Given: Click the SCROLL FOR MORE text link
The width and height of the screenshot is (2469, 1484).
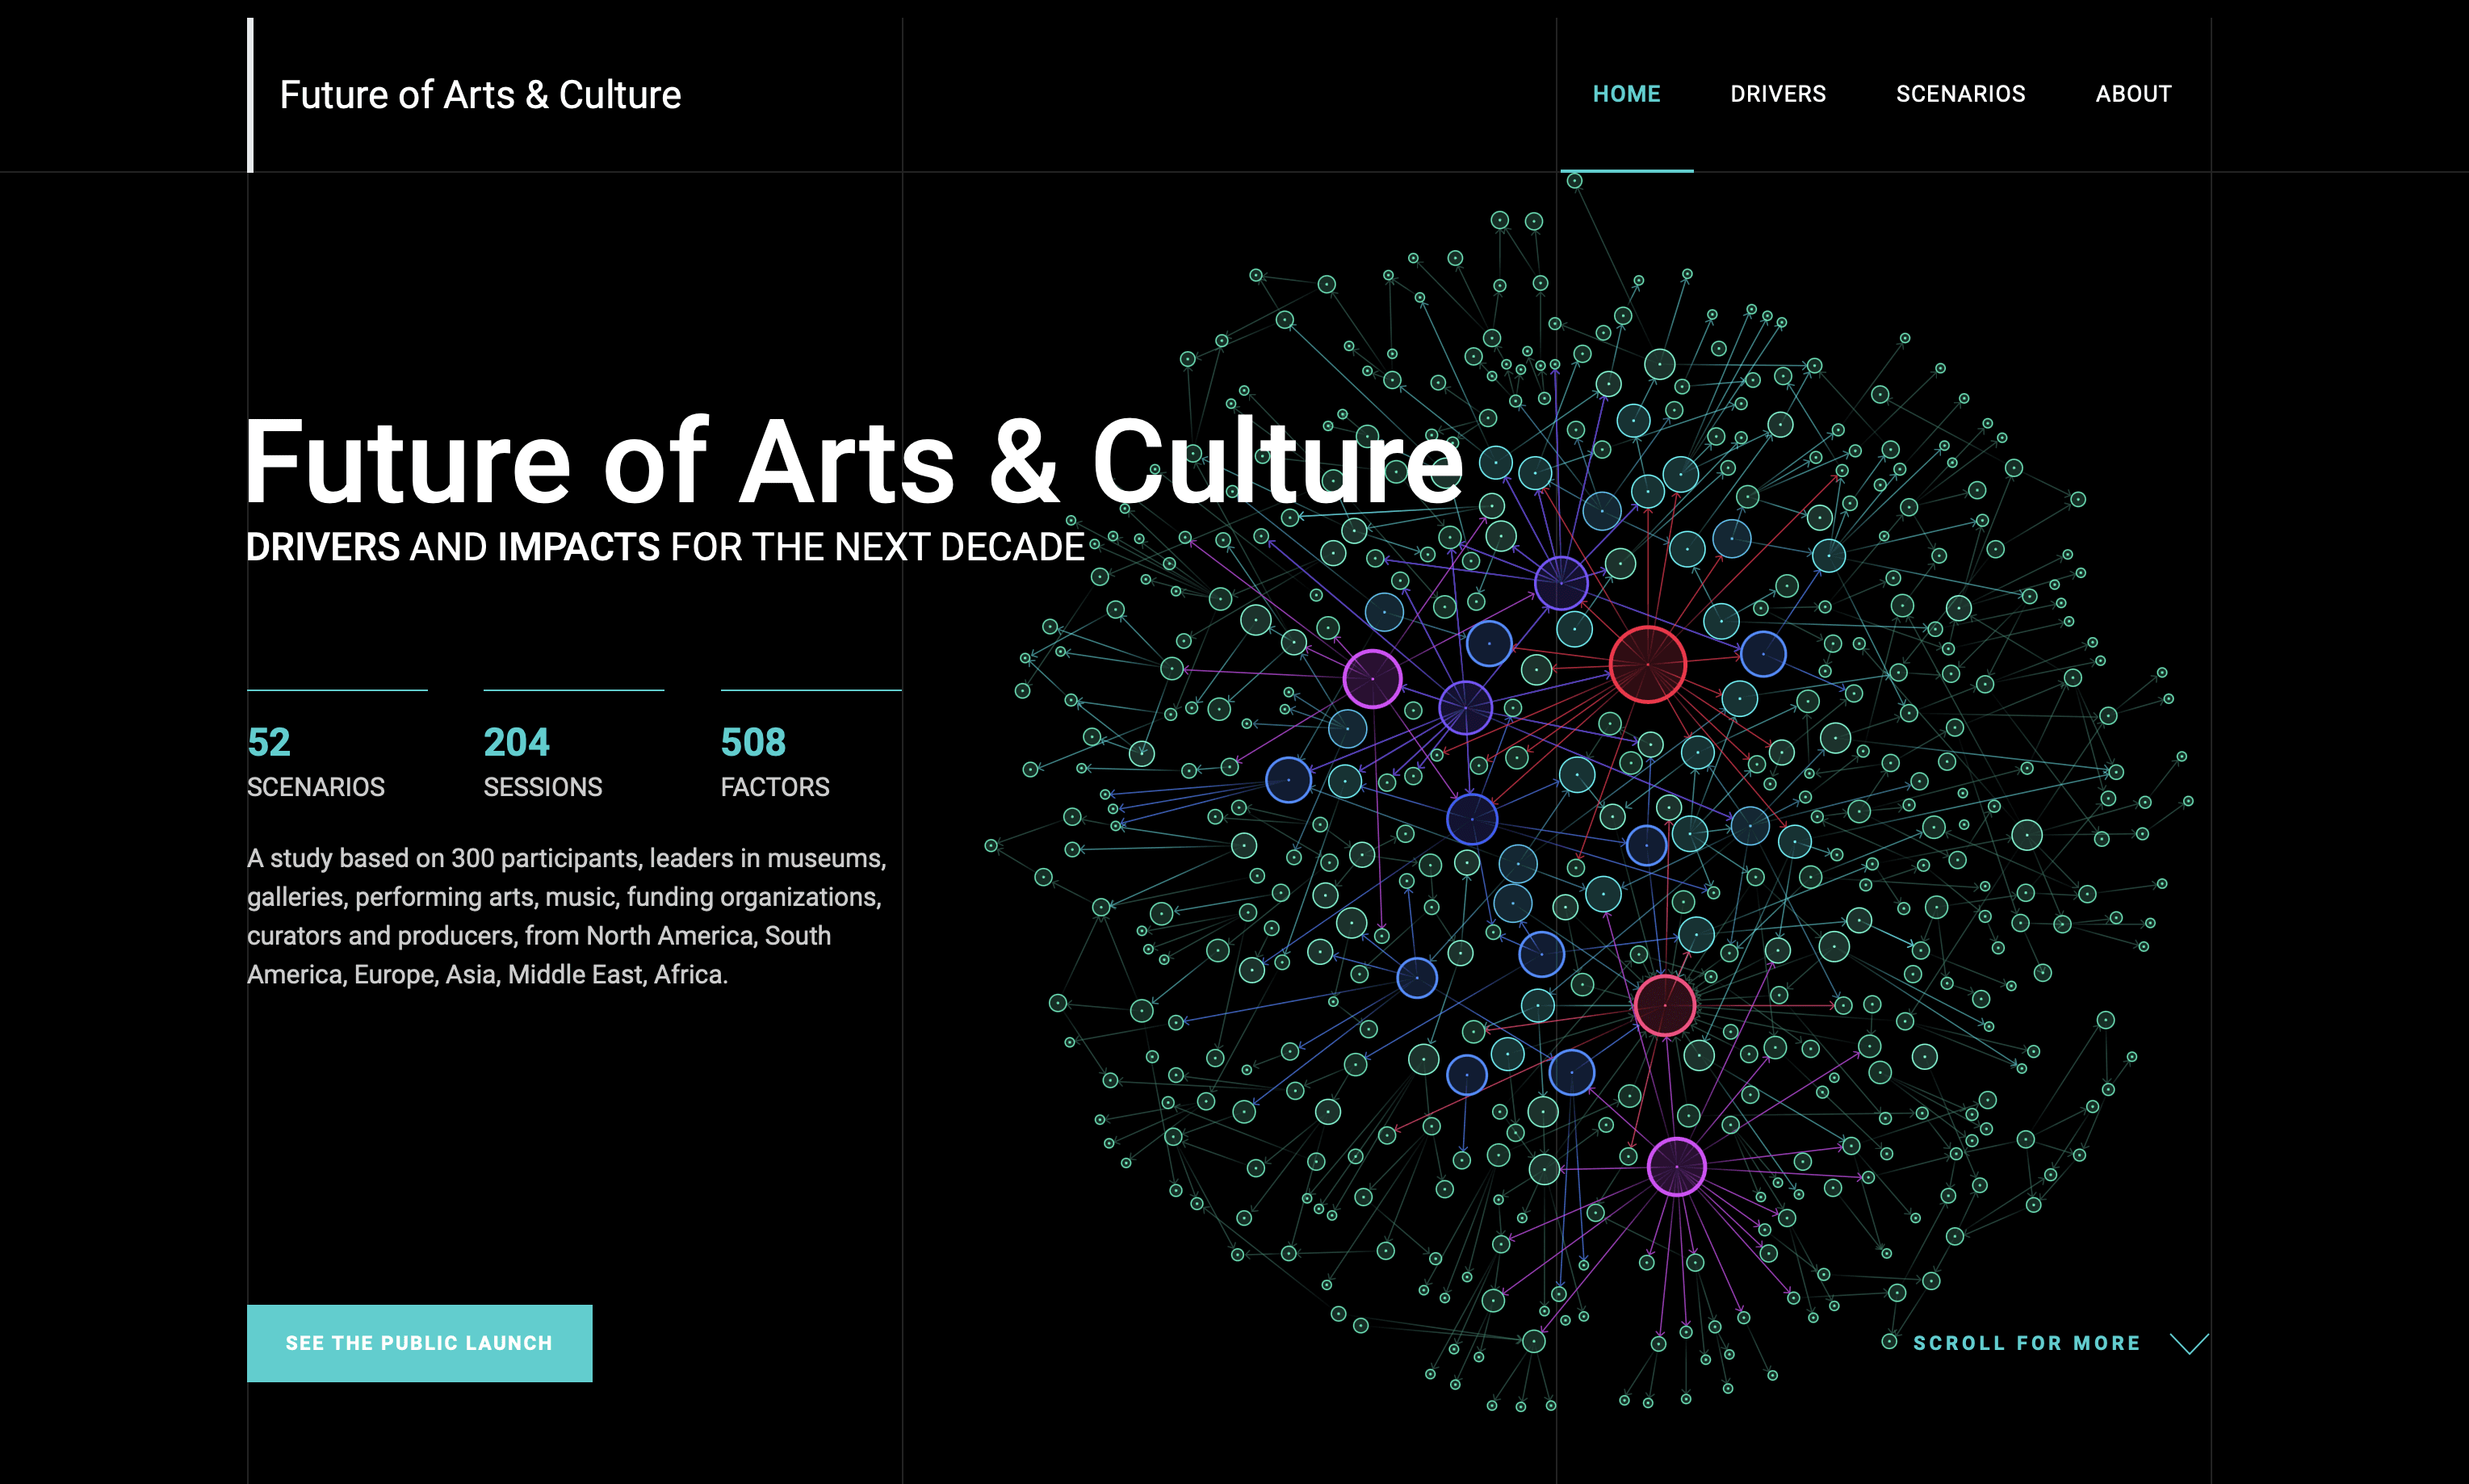Looking at the screenshot, I should click(2026, 1343).
